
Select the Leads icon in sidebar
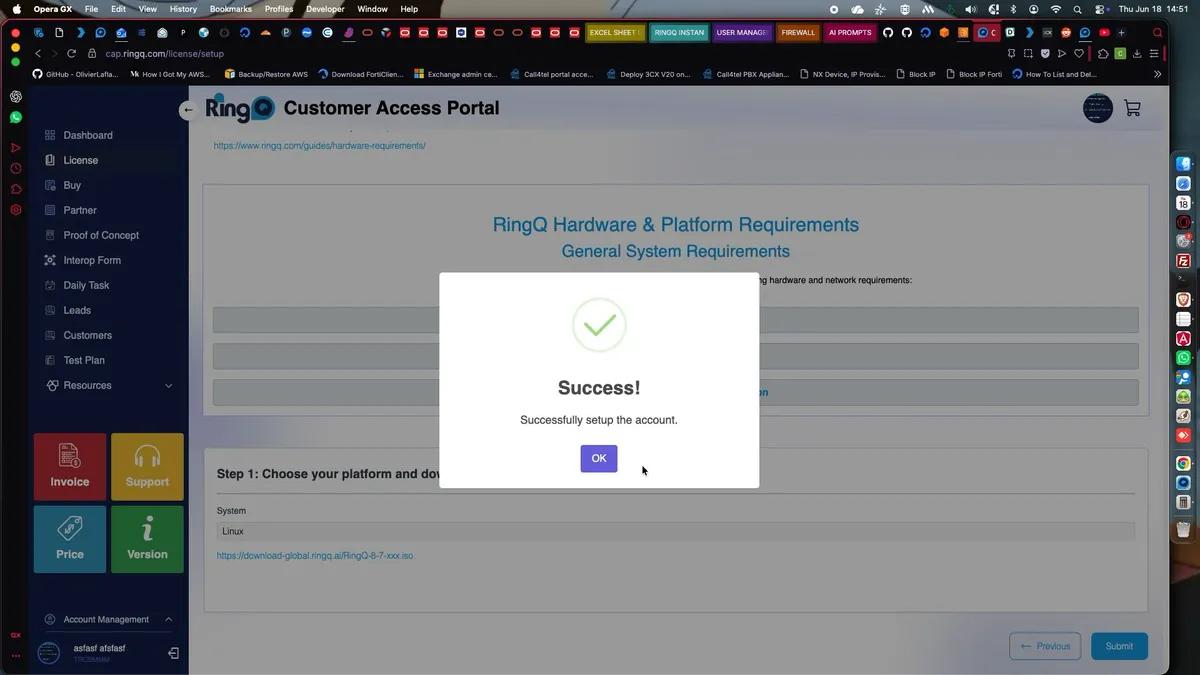(50, 310)
